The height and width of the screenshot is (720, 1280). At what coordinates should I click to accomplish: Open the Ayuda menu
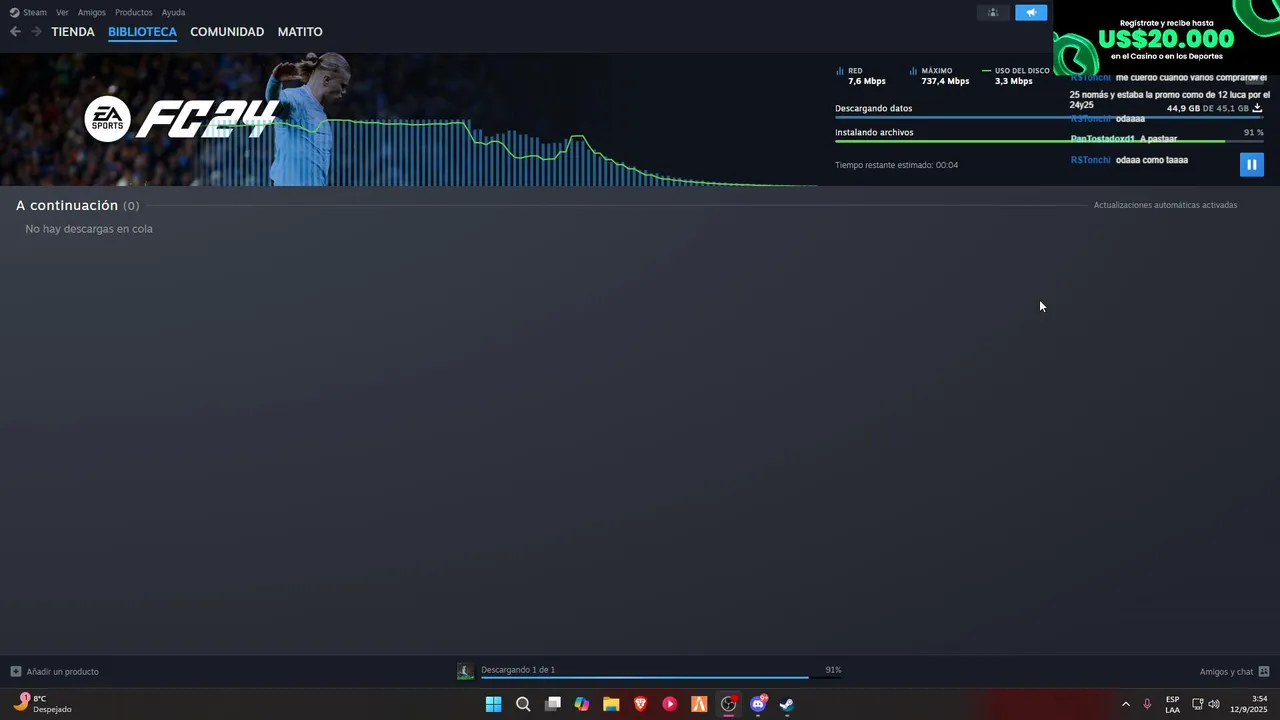click(x=173, y=12)
